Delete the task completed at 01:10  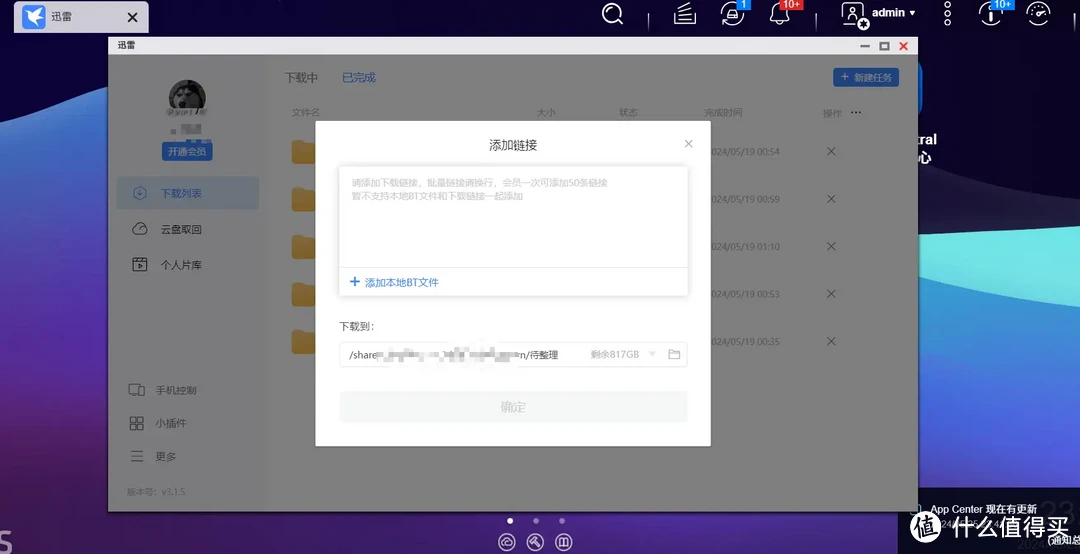(x=831, y=246)
